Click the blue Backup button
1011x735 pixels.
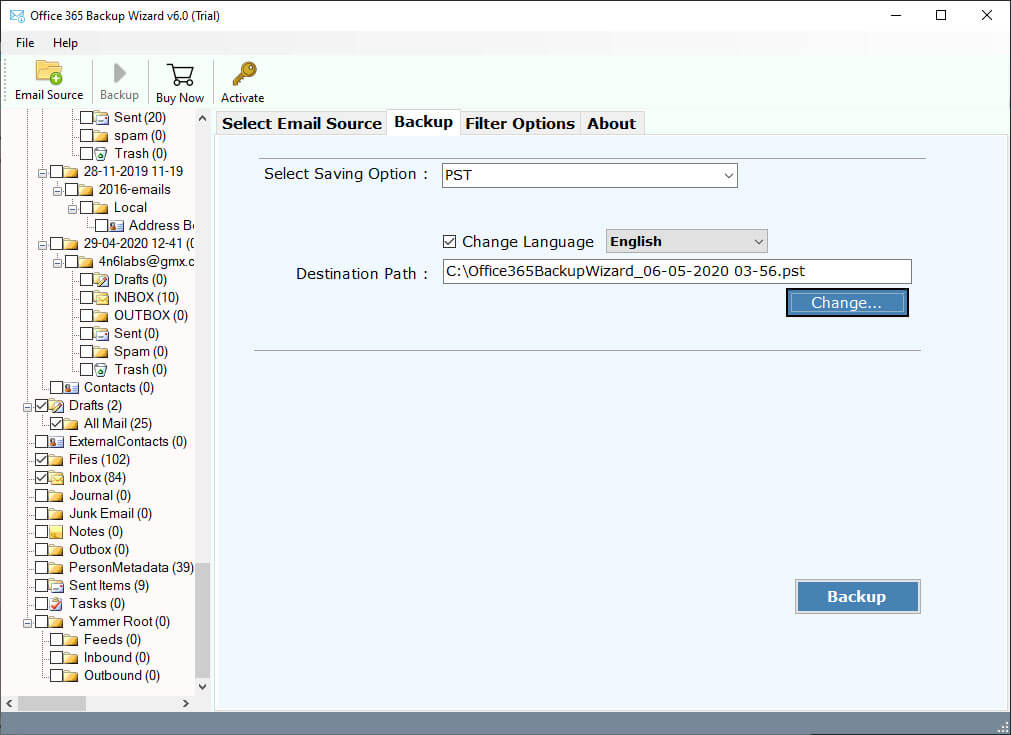(x=857, y=597)
